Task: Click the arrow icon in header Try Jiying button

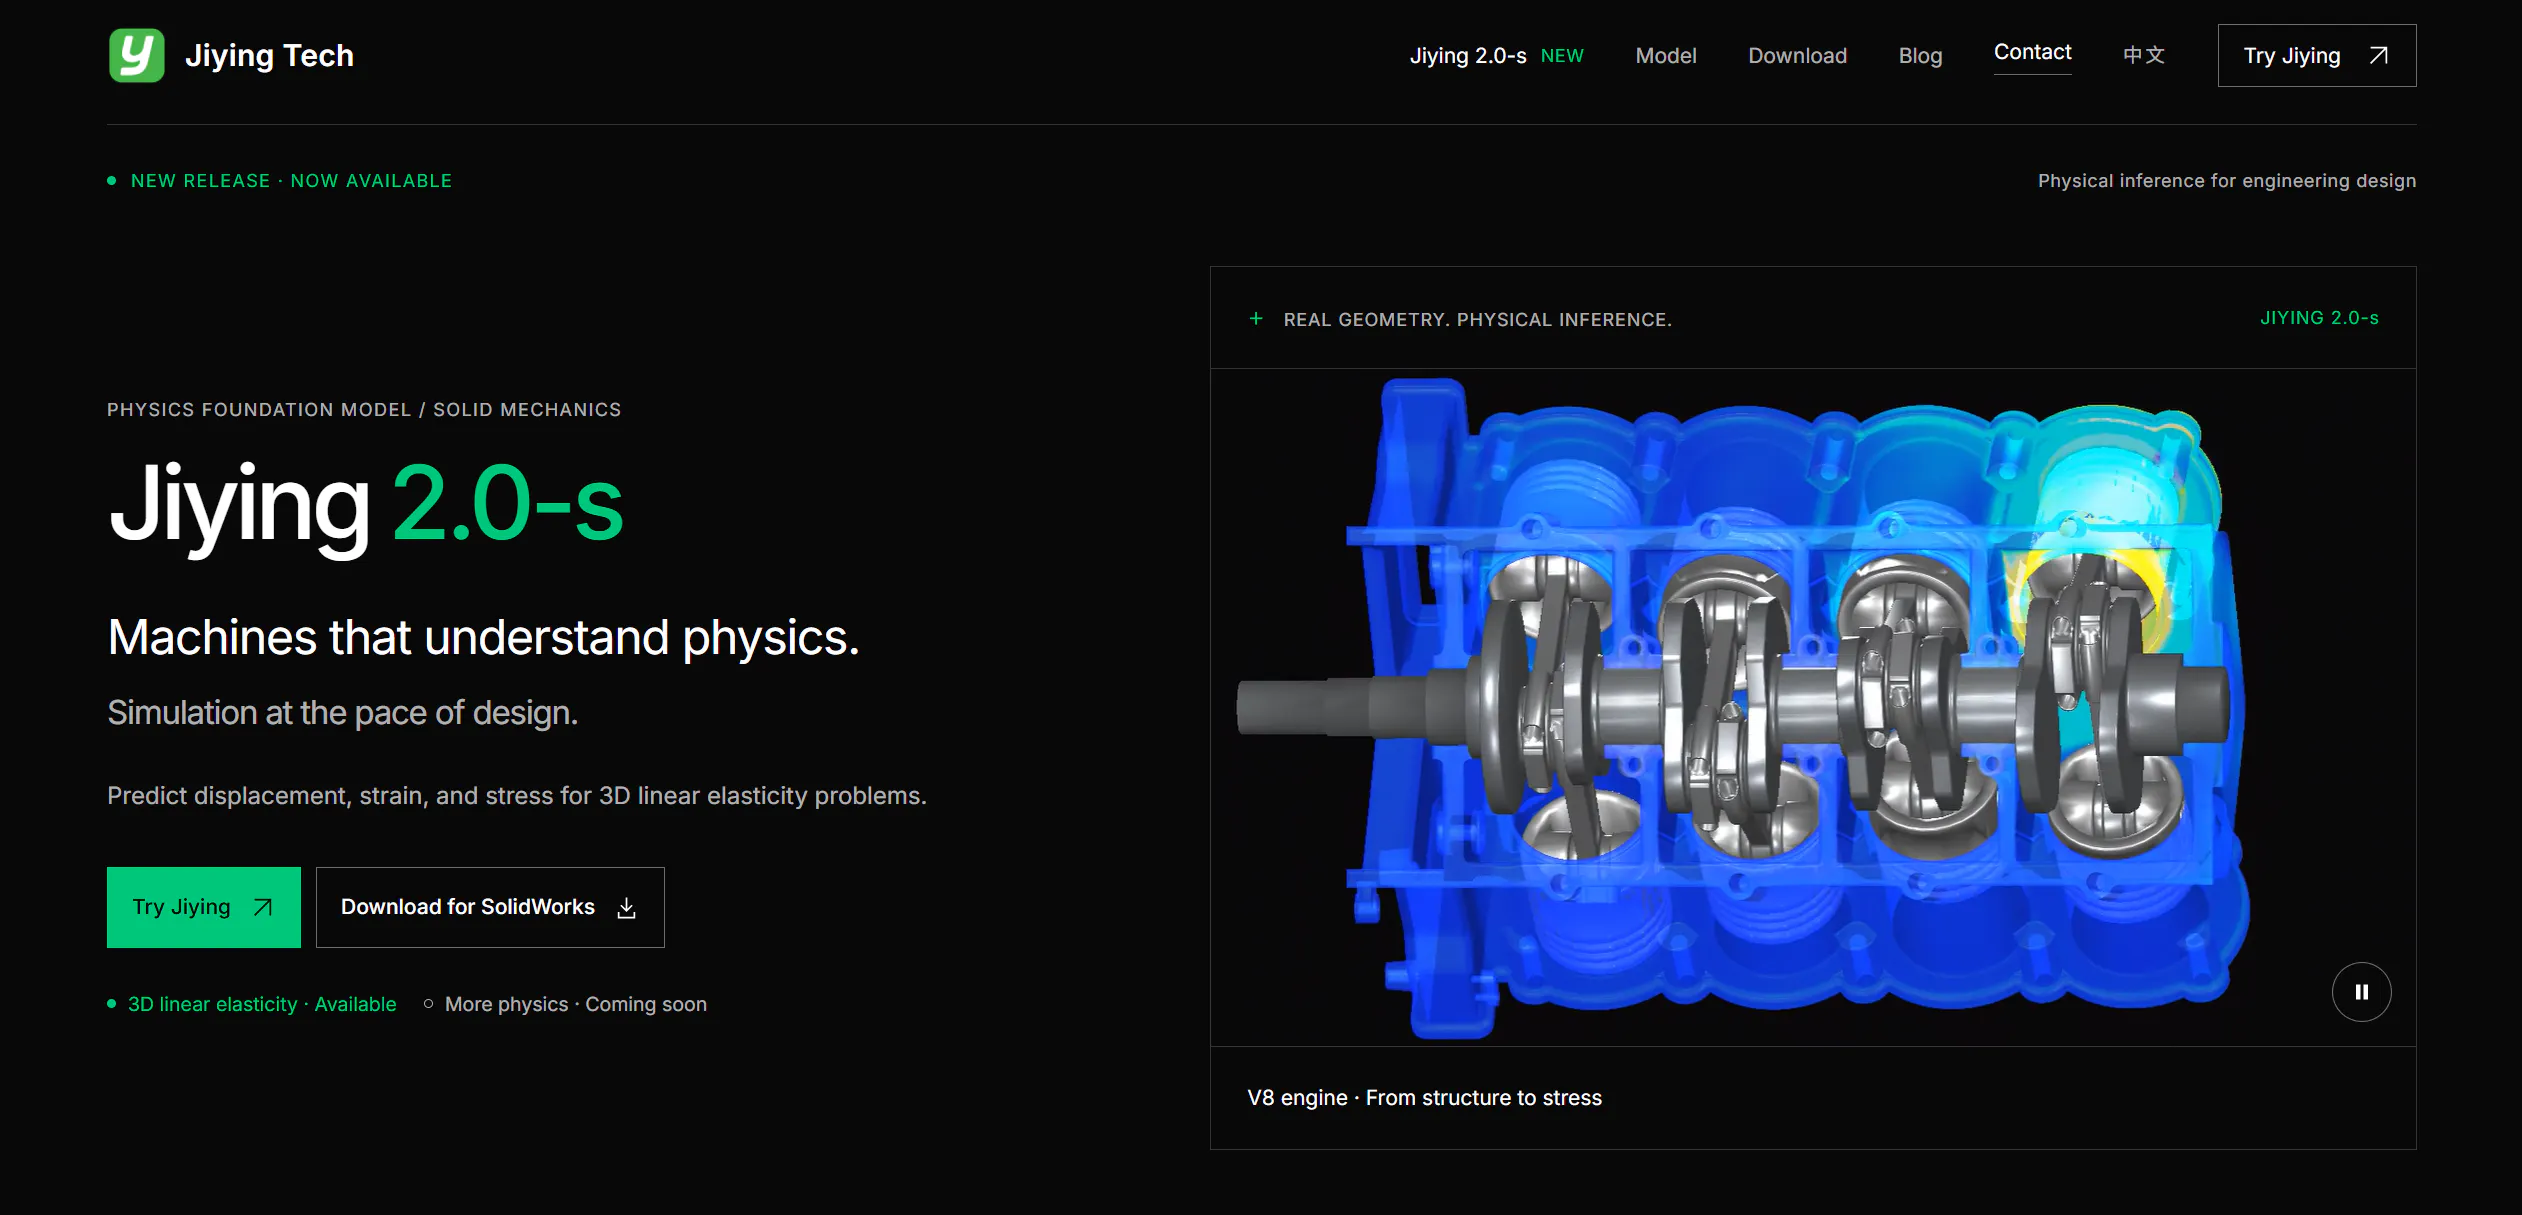Action: (2379, 55)
